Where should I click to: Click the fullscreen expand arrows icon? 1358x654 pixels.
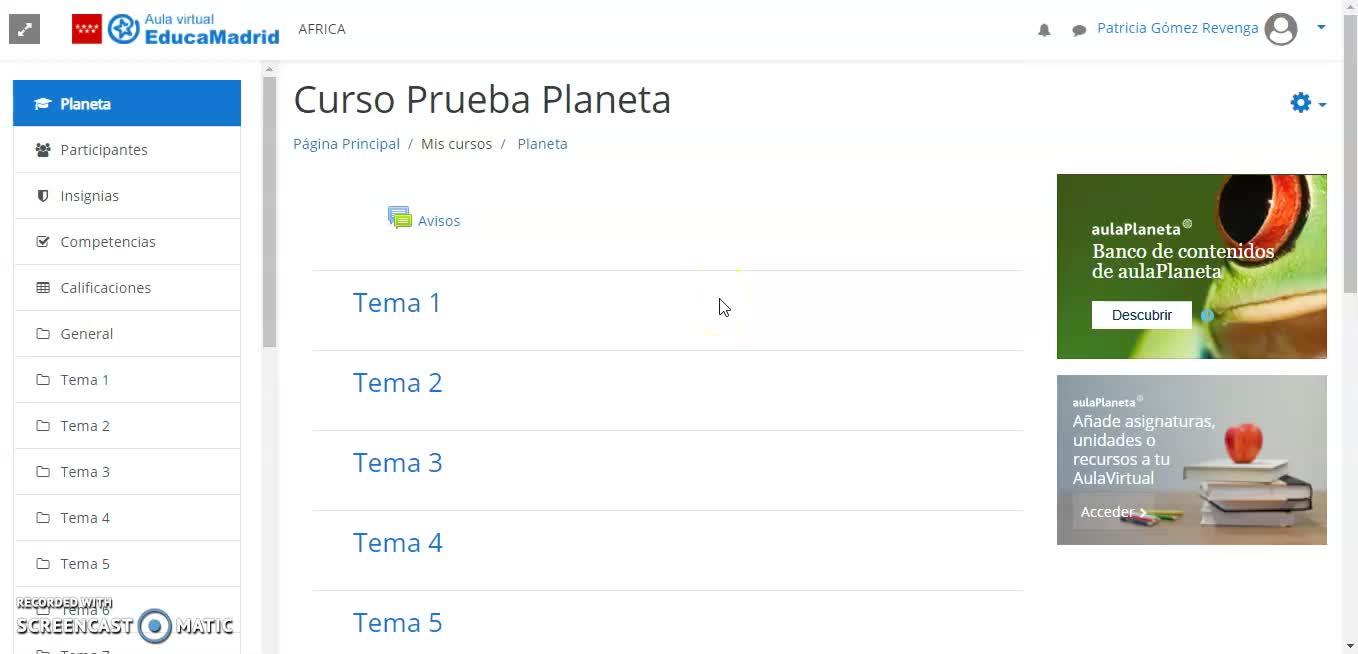coord(24,29)
